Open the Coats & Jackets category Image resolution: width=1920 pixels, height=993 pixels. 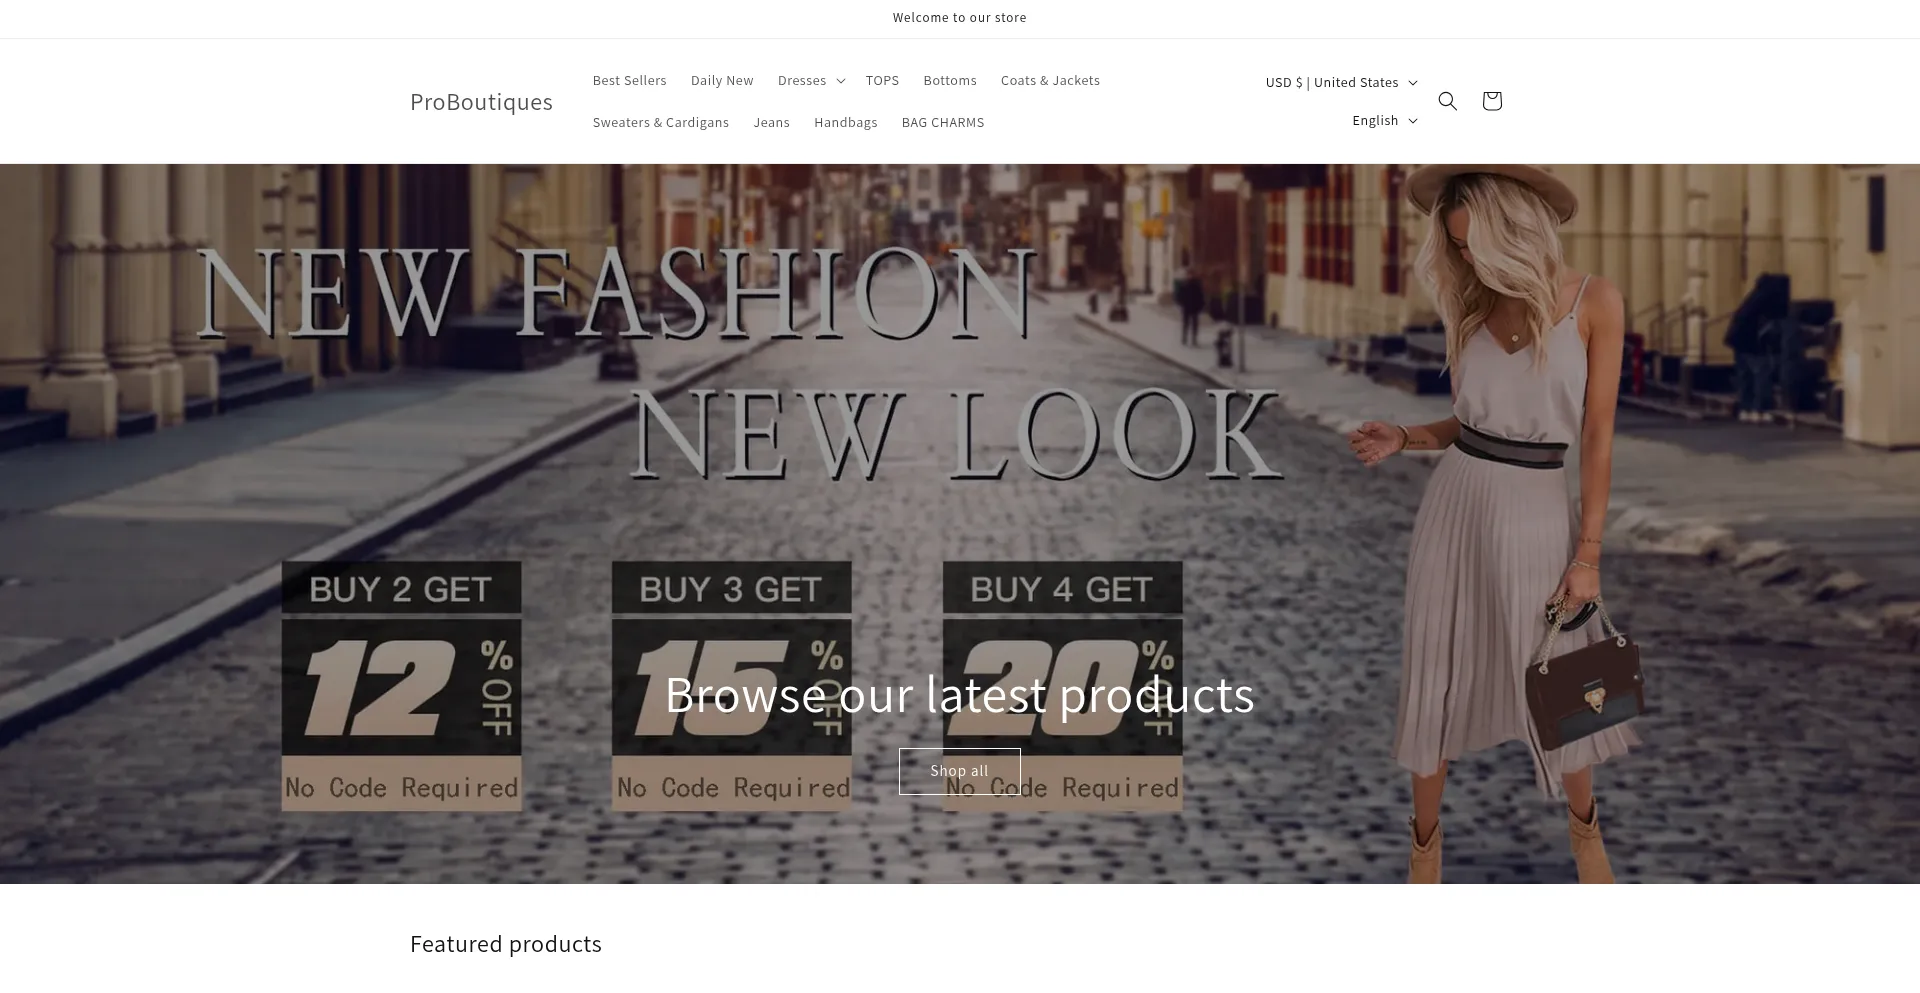1049,81
